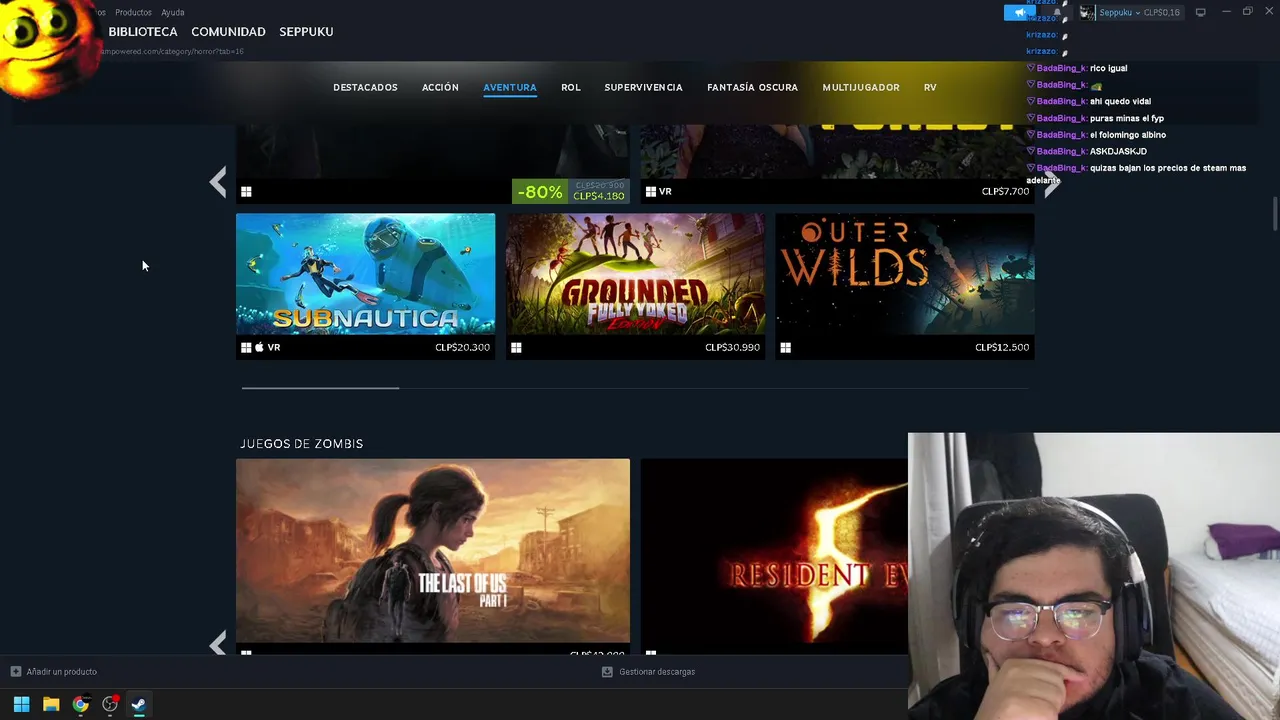Open the Ayuda menu
1280x720 pixels.
(x=173, y=12)
